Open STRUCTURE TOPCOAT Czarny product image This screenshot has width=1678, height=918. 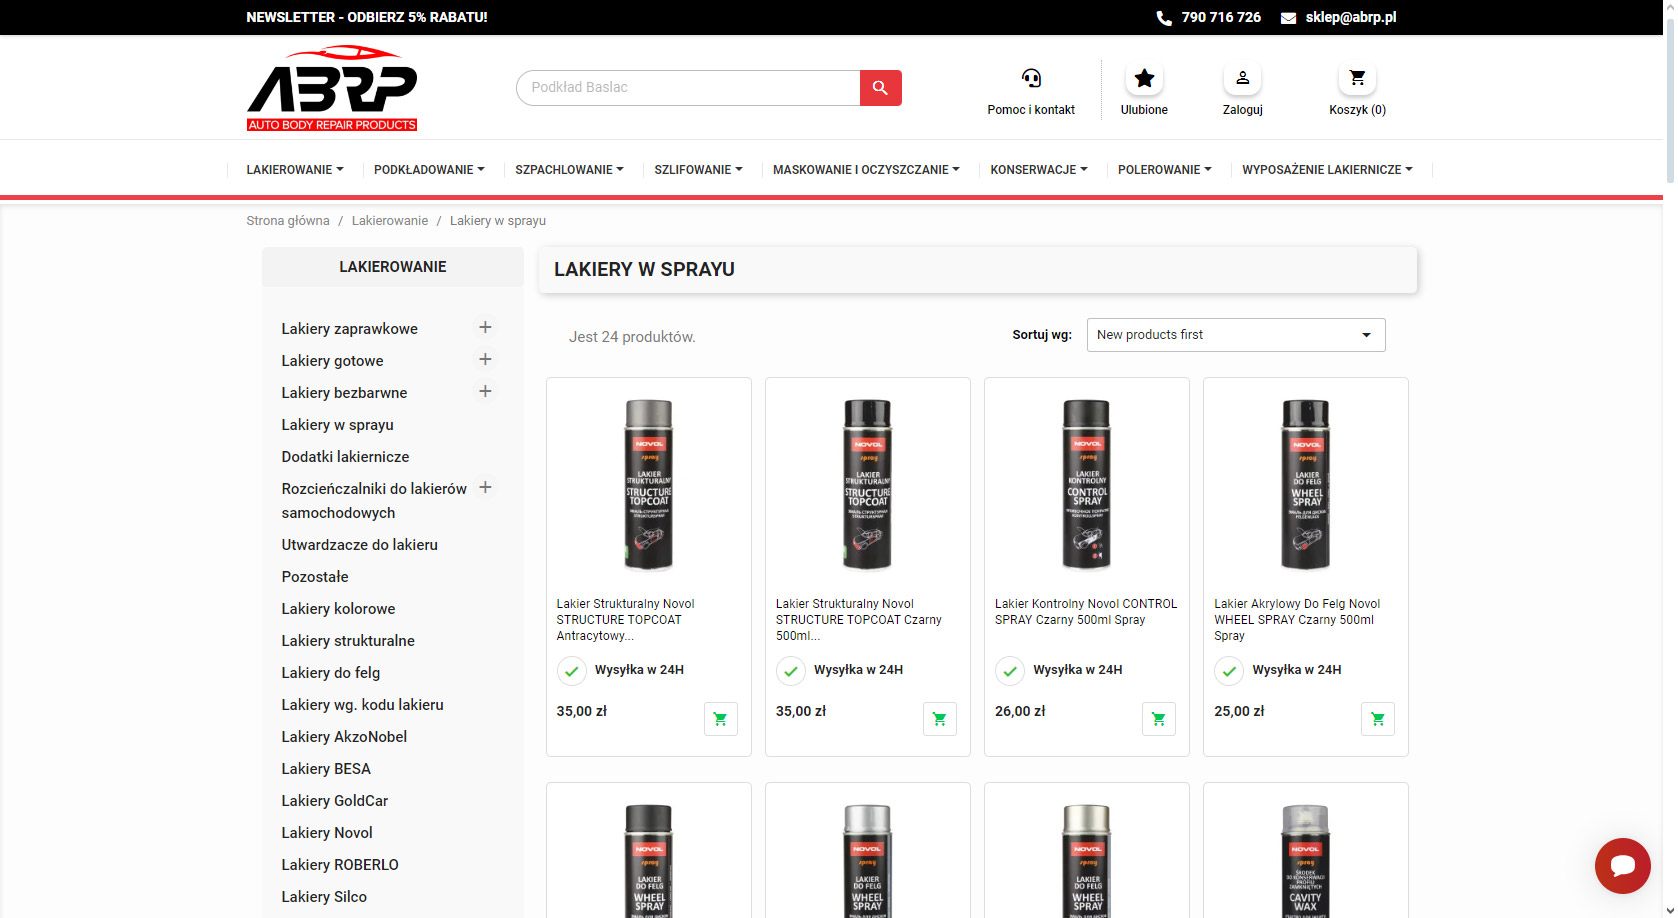click(868, 485)
